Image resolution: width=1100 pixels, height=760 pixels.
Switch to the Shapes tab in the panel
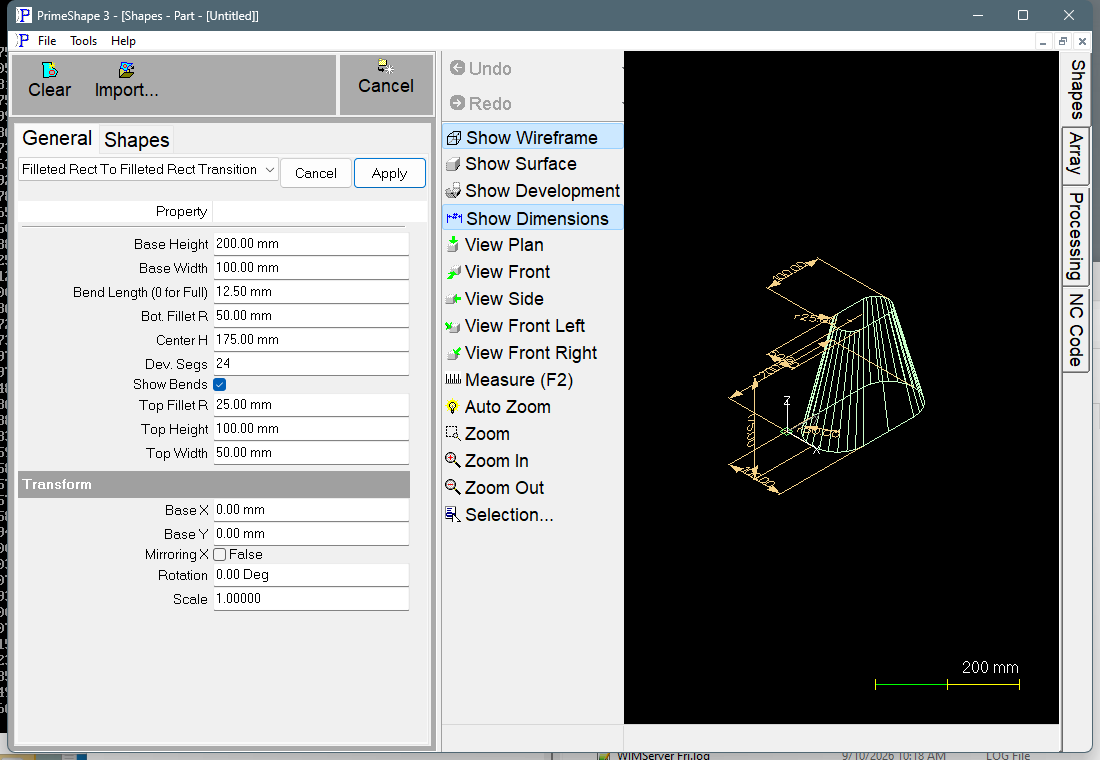tap(137, 140)
